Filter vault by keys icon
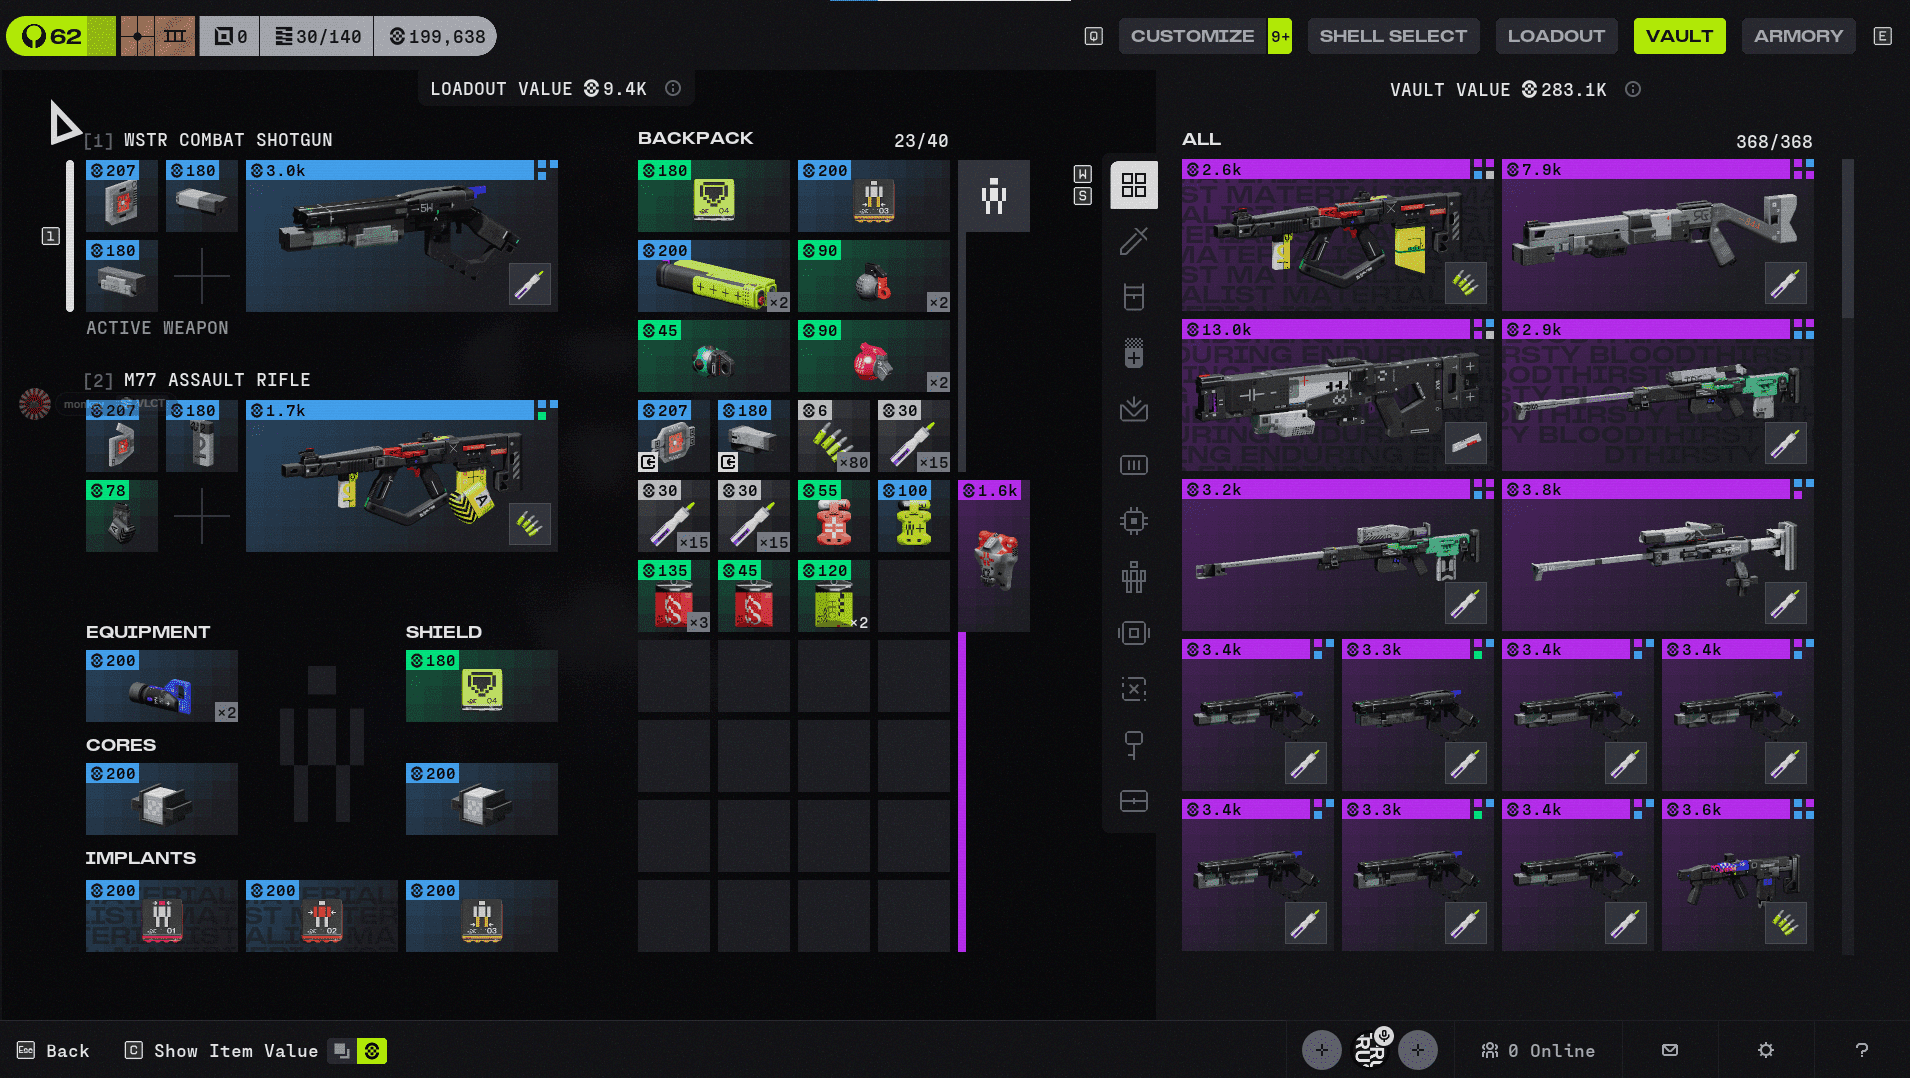Image resolution: width=1910 pixels, height=1078 pixels. [1133, 745]
